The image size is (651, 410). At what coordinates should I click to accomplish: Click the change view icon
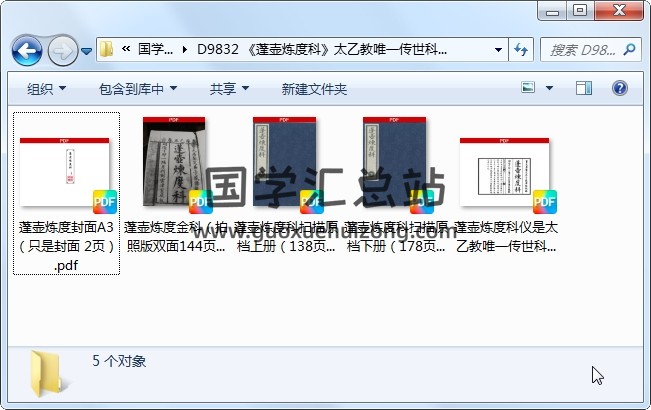tap(528, 88)
